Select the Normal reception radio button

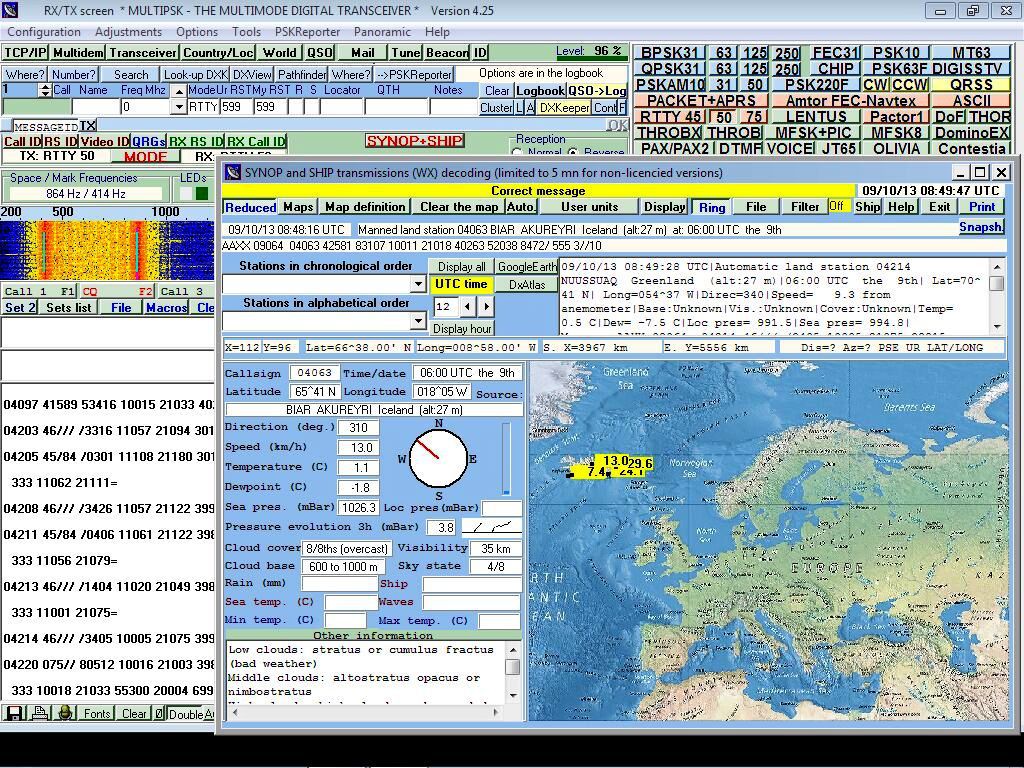(518, 152)
